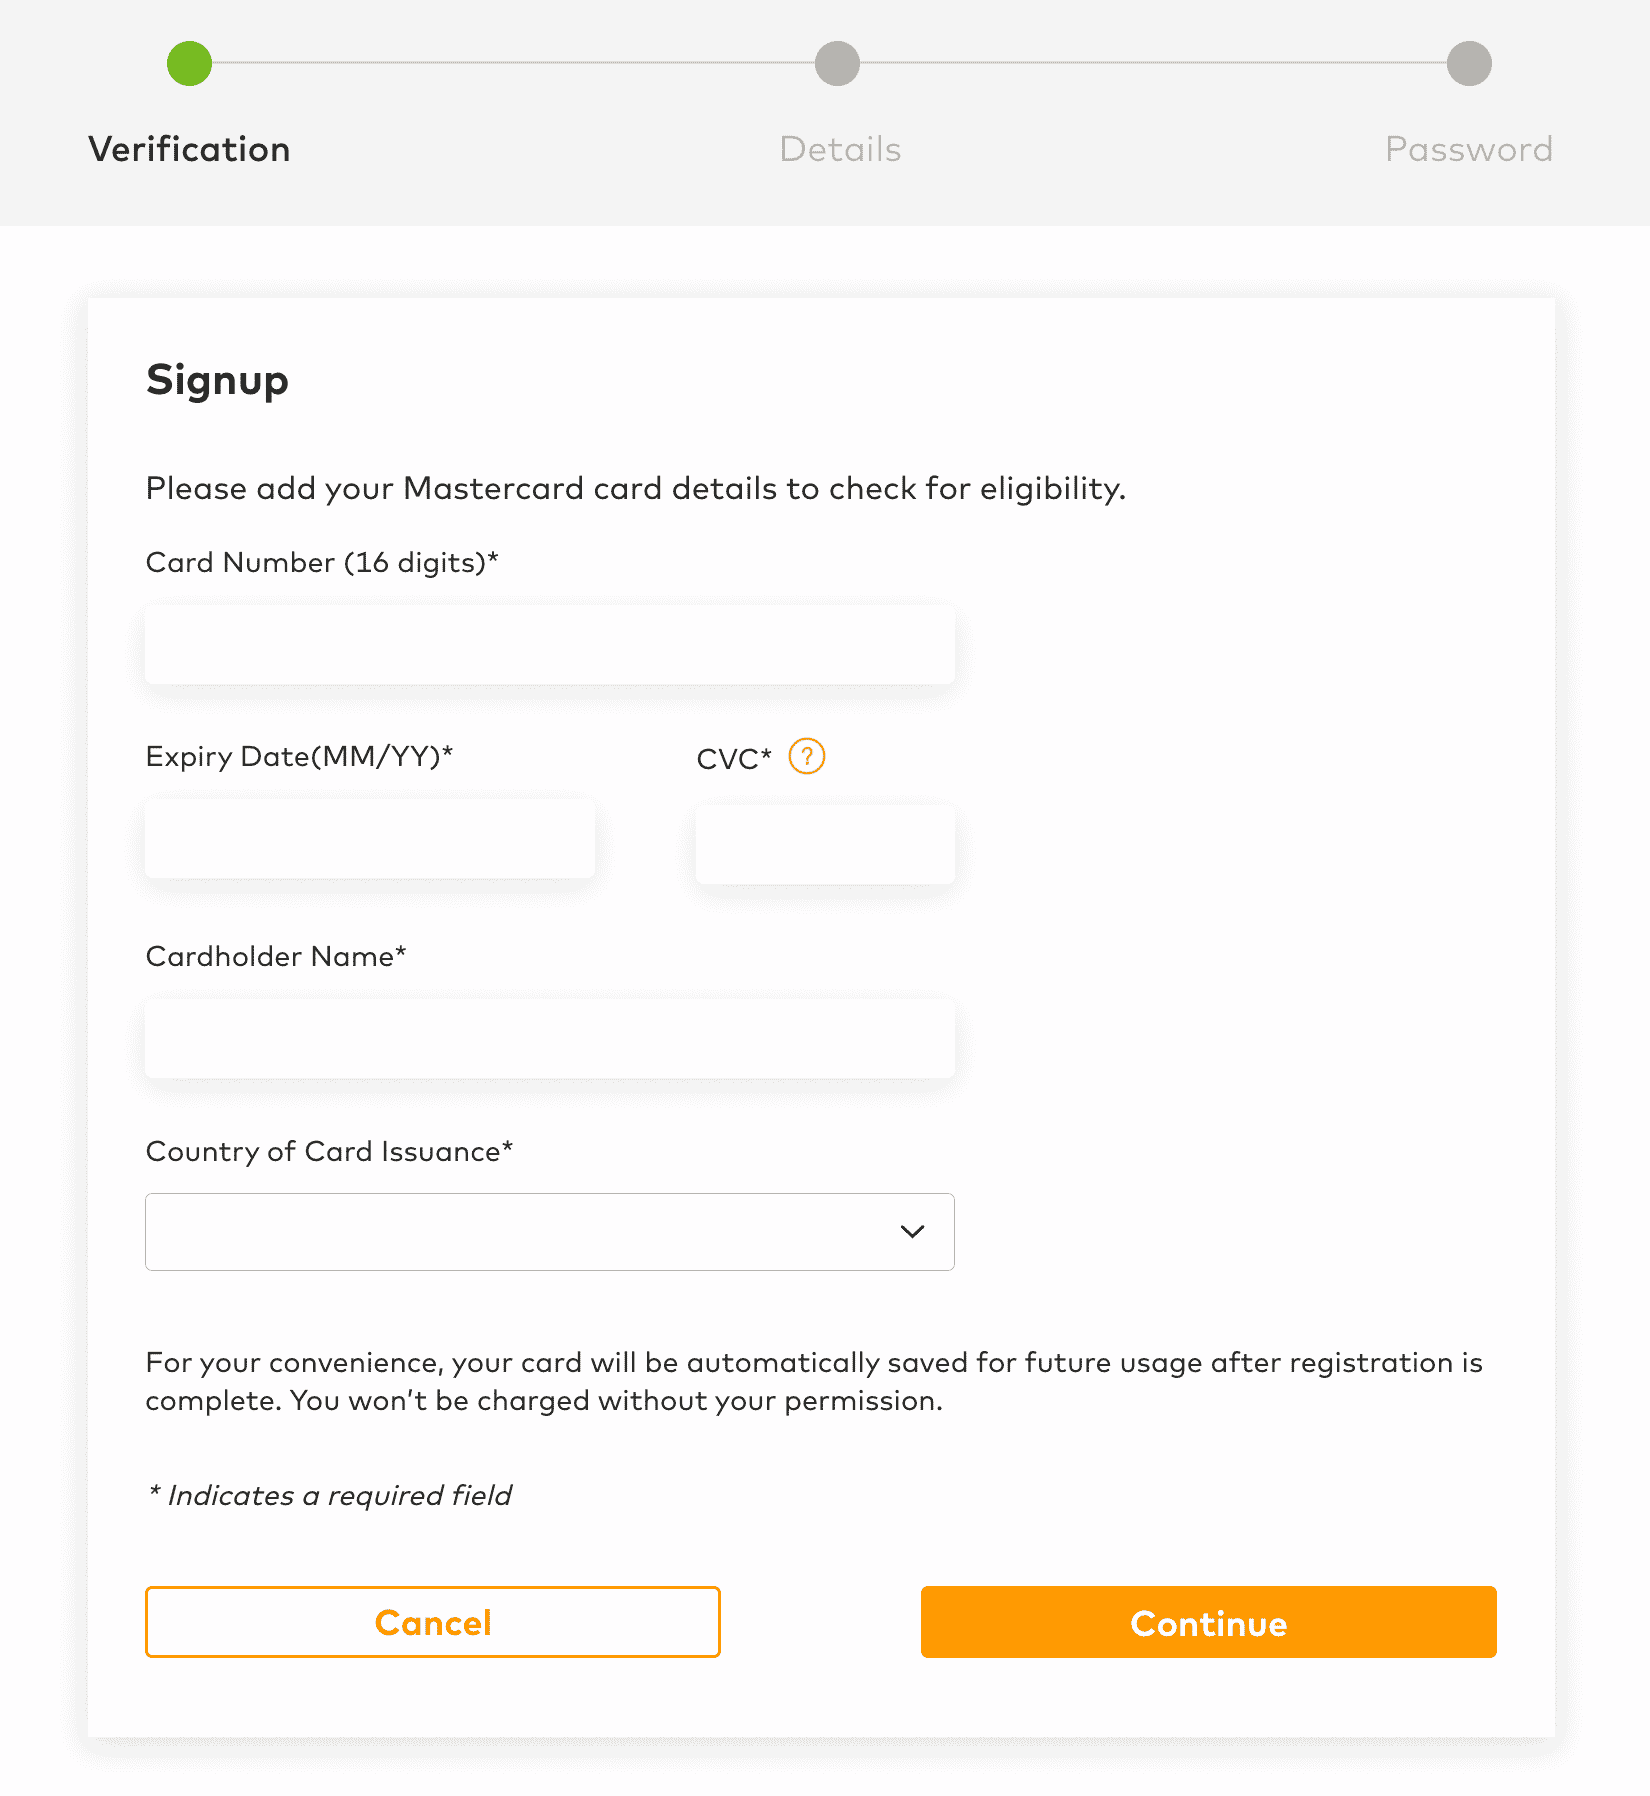The width and height of the screenshot is (1650, 1796).
Task: Select the Verification step label
Action: pyautogui.click(x=189, y=150)
